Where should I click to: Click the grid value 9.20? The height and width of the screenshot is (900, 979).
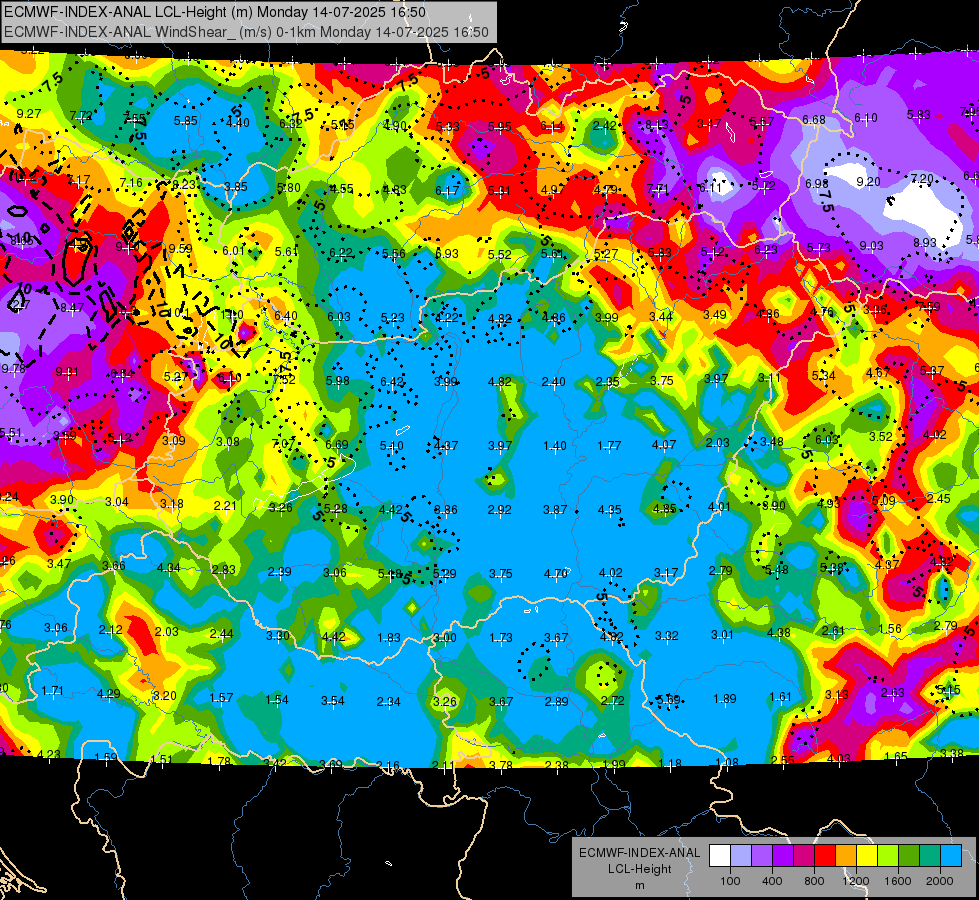[x=868, y=182]
